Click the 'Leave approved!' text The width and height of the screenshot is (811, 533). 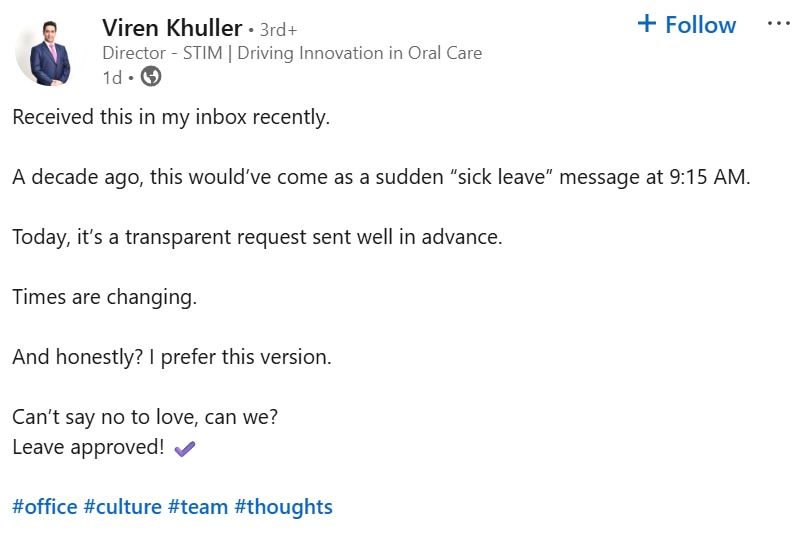[x=88, y=447]
